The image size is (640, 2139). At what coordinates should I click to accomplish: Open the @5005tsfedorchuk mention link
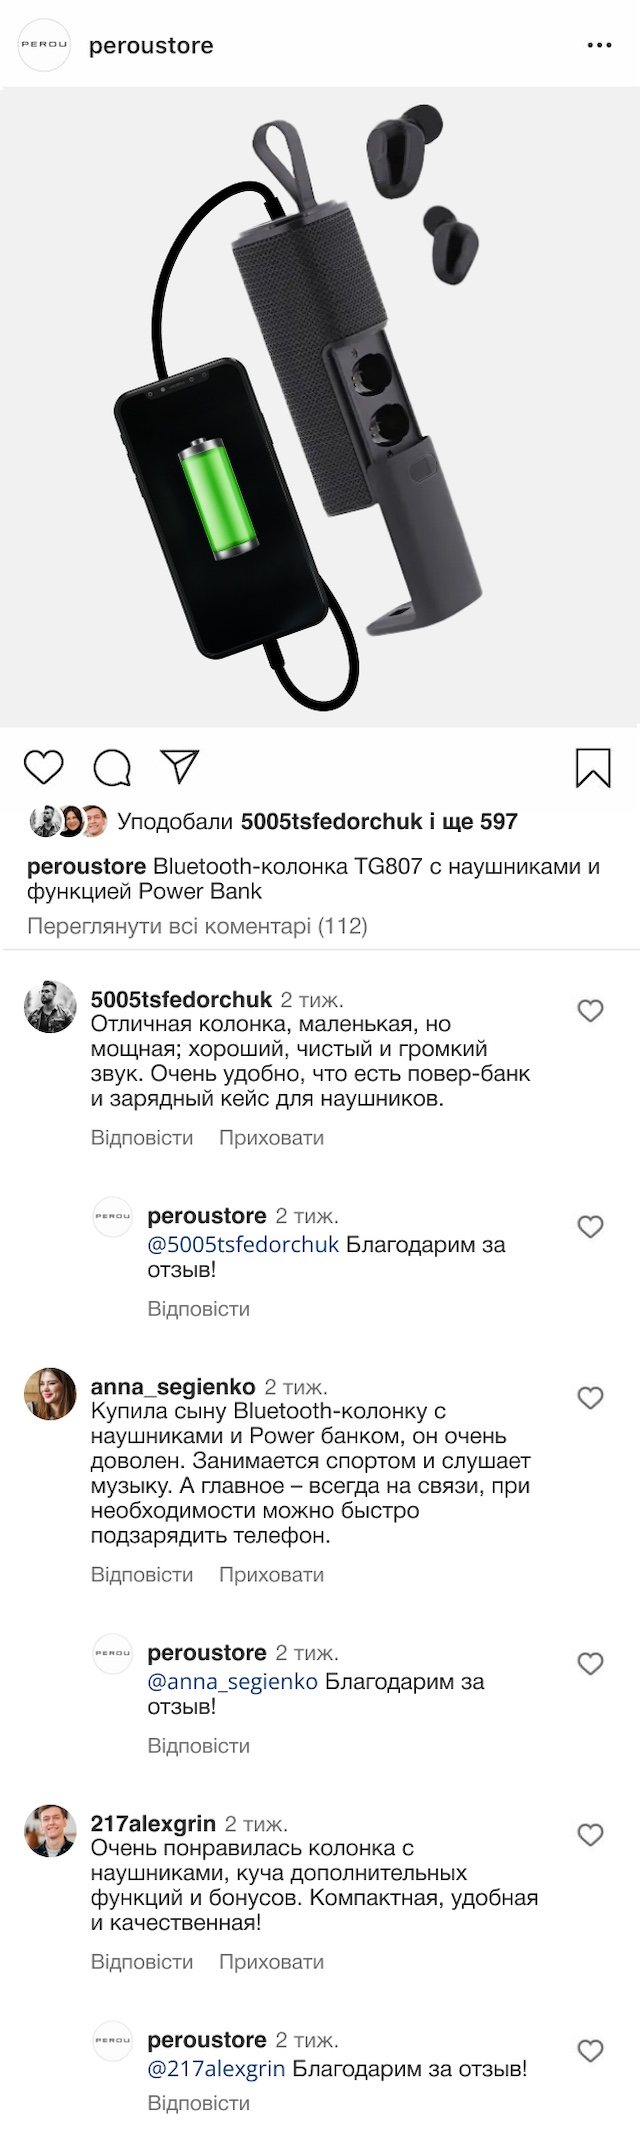[243, 1245]
